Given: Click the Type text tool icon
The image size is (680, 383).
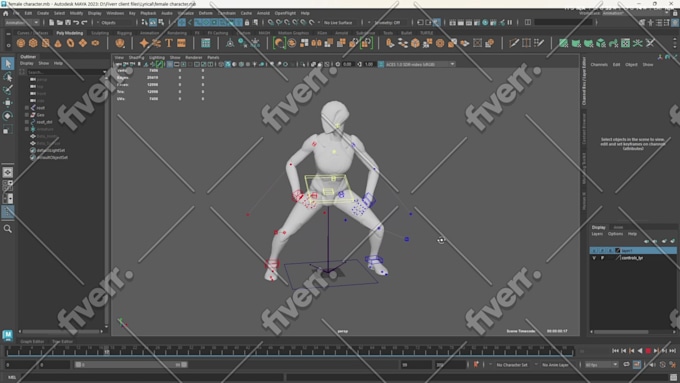Looking at the screenshot, I should tap(169, 43).
